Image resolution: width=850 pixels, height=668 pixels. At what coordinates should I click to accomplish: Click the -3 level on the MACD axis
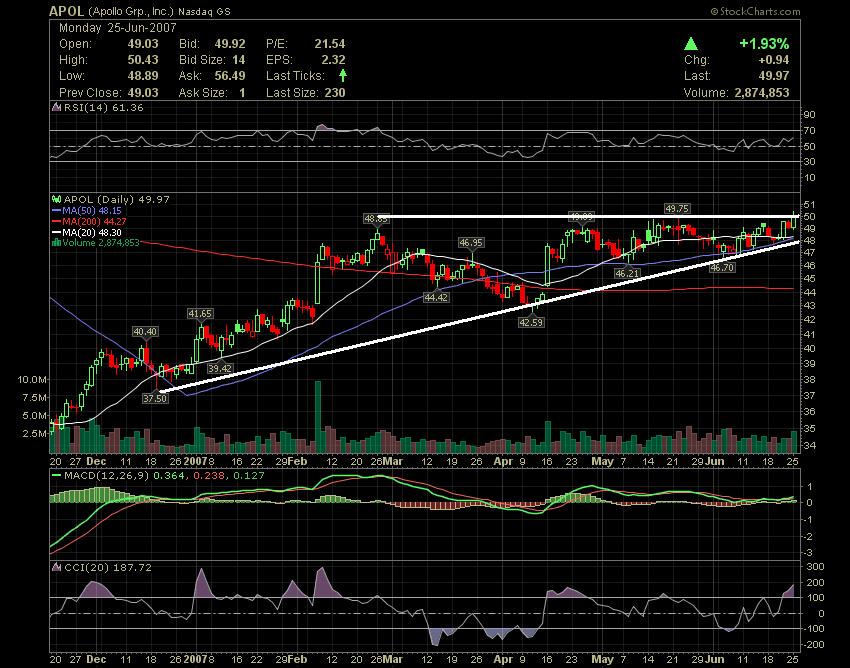pos(809,554)
